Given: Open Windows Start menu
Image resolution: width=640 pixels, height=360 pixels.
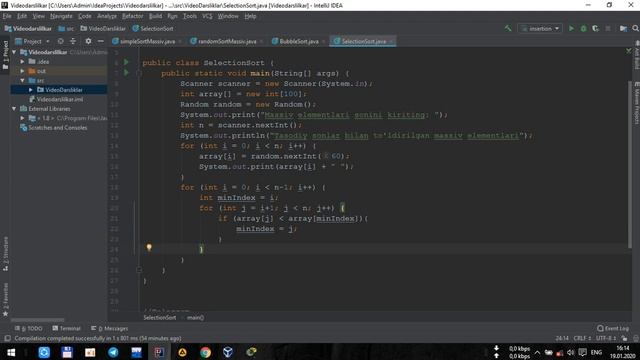Looking at the screenshot, I should [11, 352].
